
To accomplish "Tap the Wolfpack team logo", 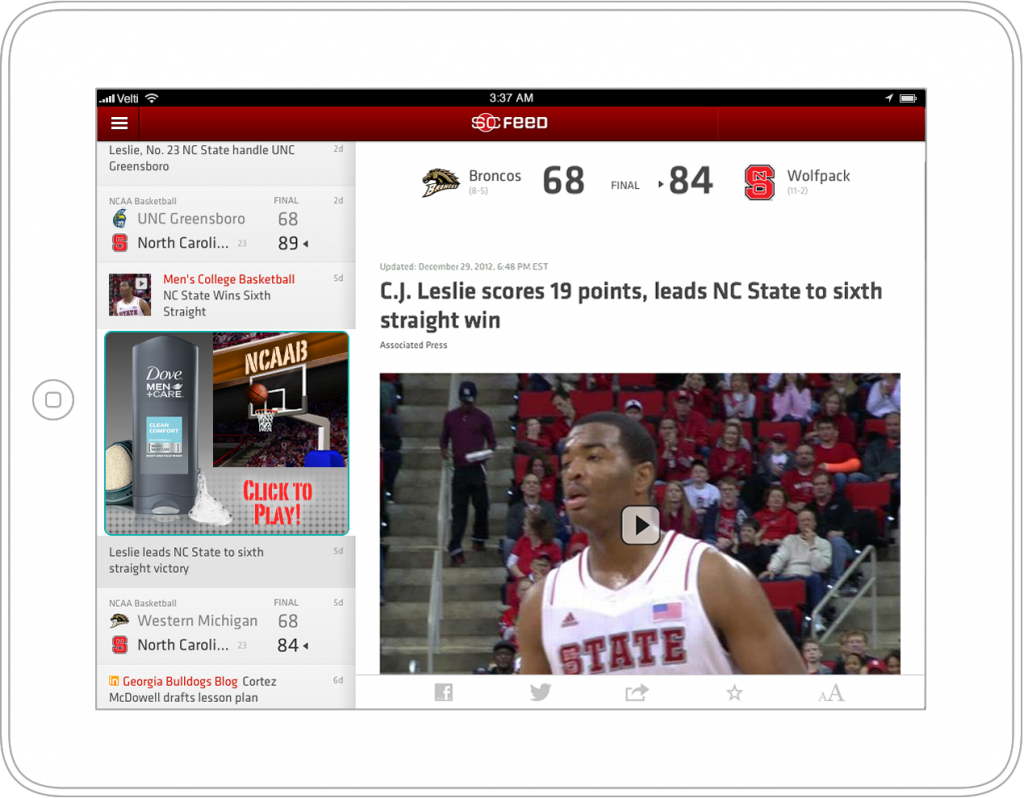I will pyautogui.click(x=760, y=182).
